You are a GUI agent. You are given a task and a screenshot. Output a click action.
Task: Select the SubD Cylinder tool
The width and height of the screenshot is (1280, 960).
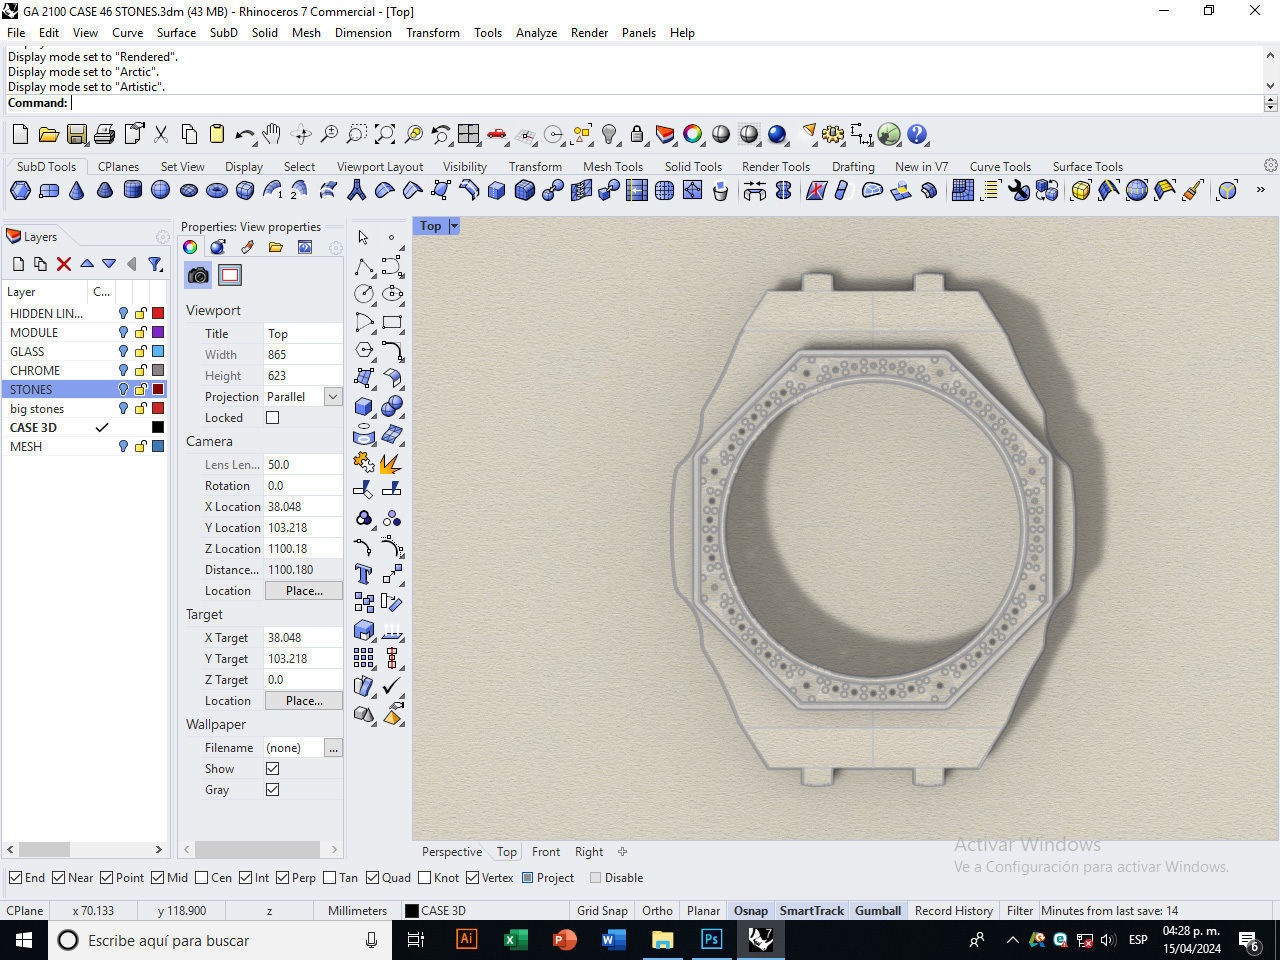133,190
